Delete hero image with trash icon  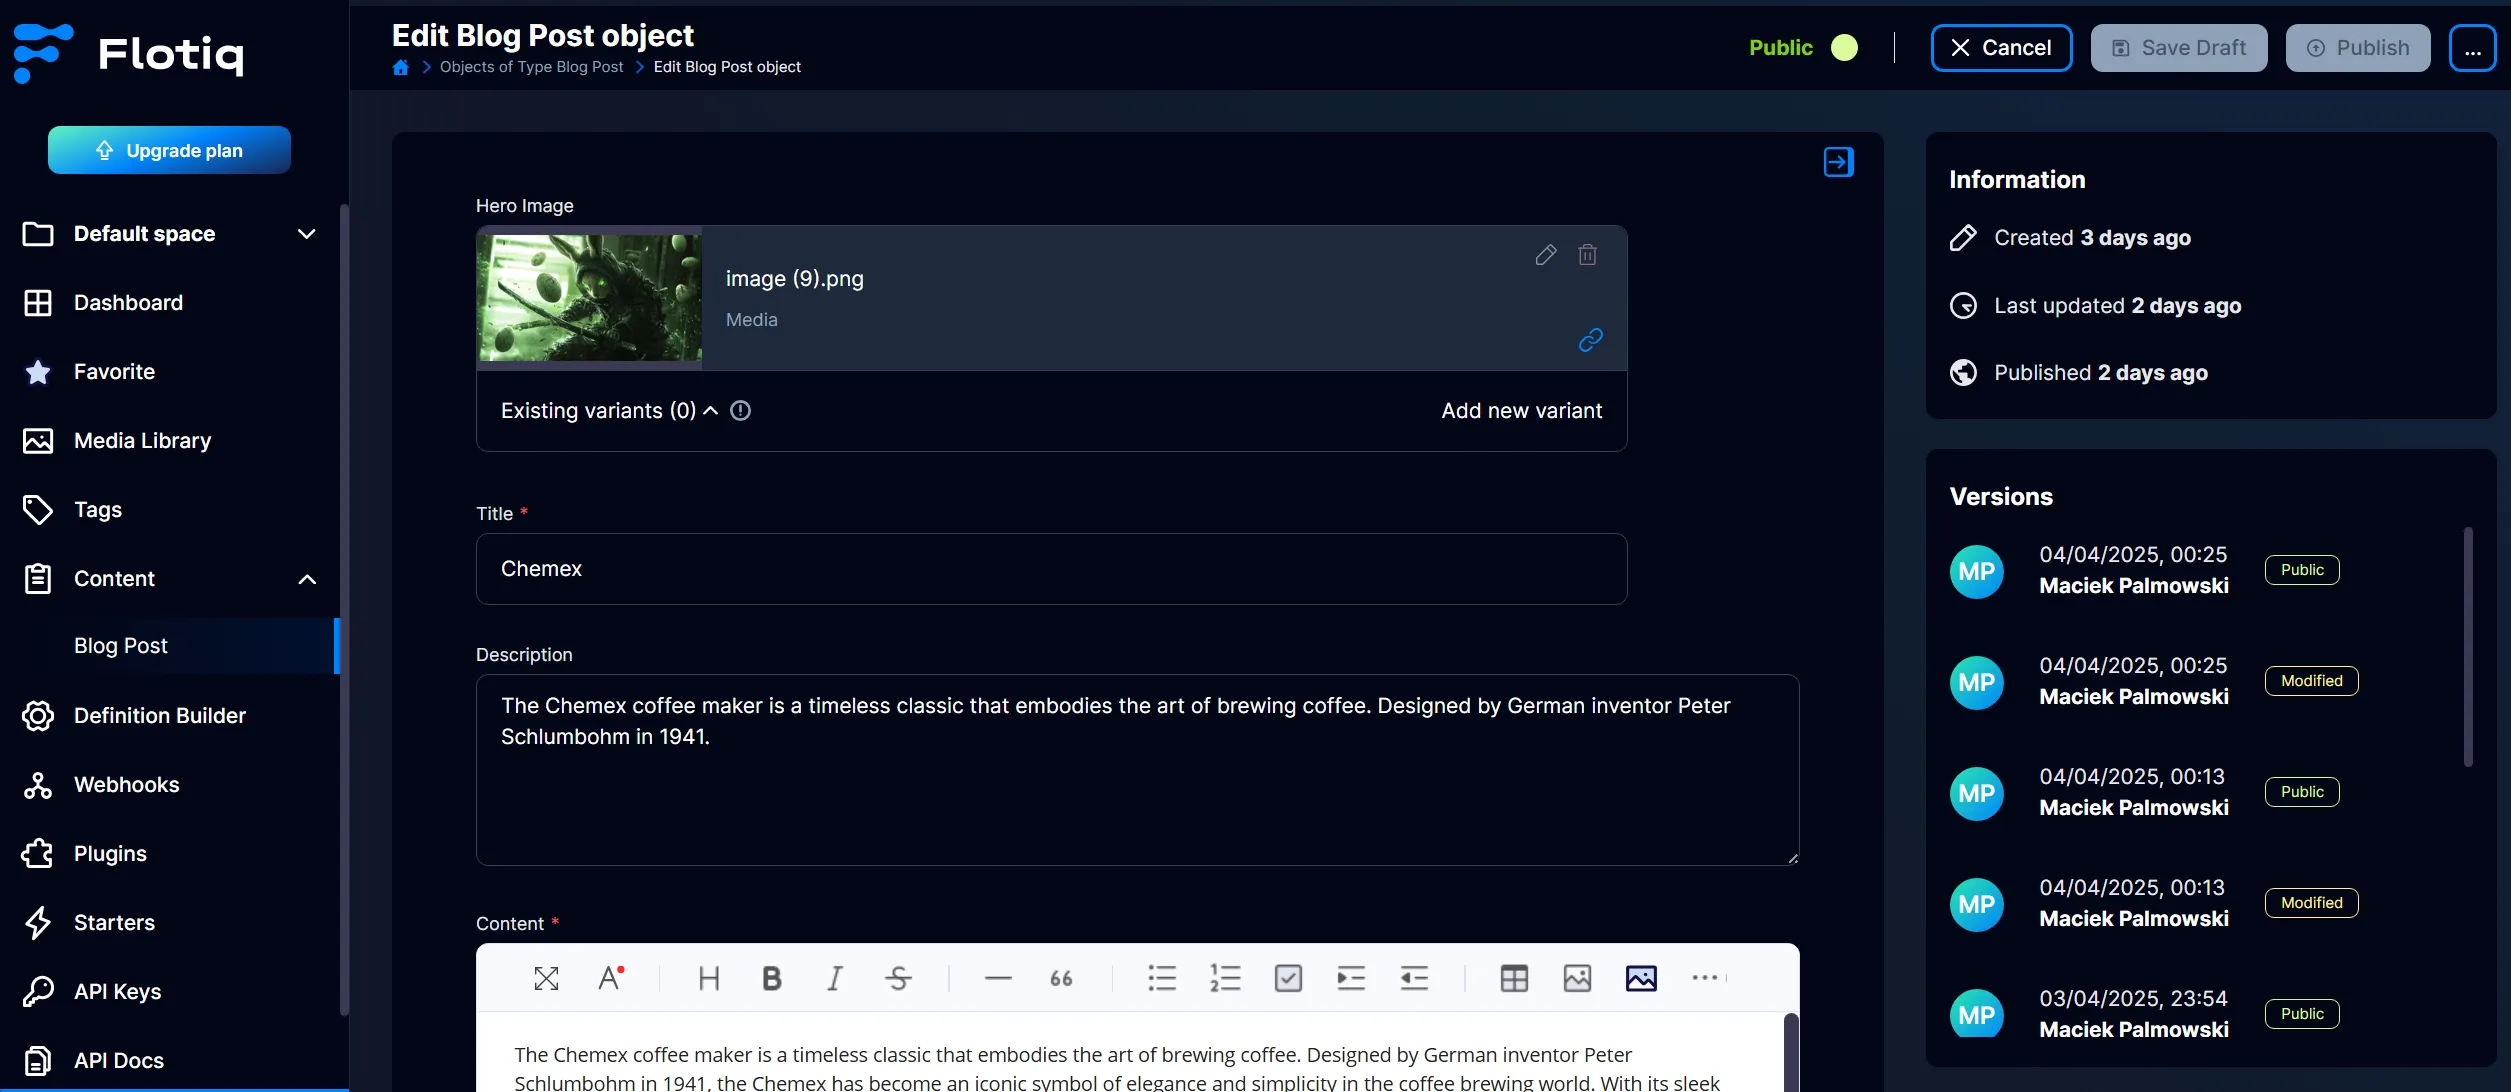point(1587,255)
